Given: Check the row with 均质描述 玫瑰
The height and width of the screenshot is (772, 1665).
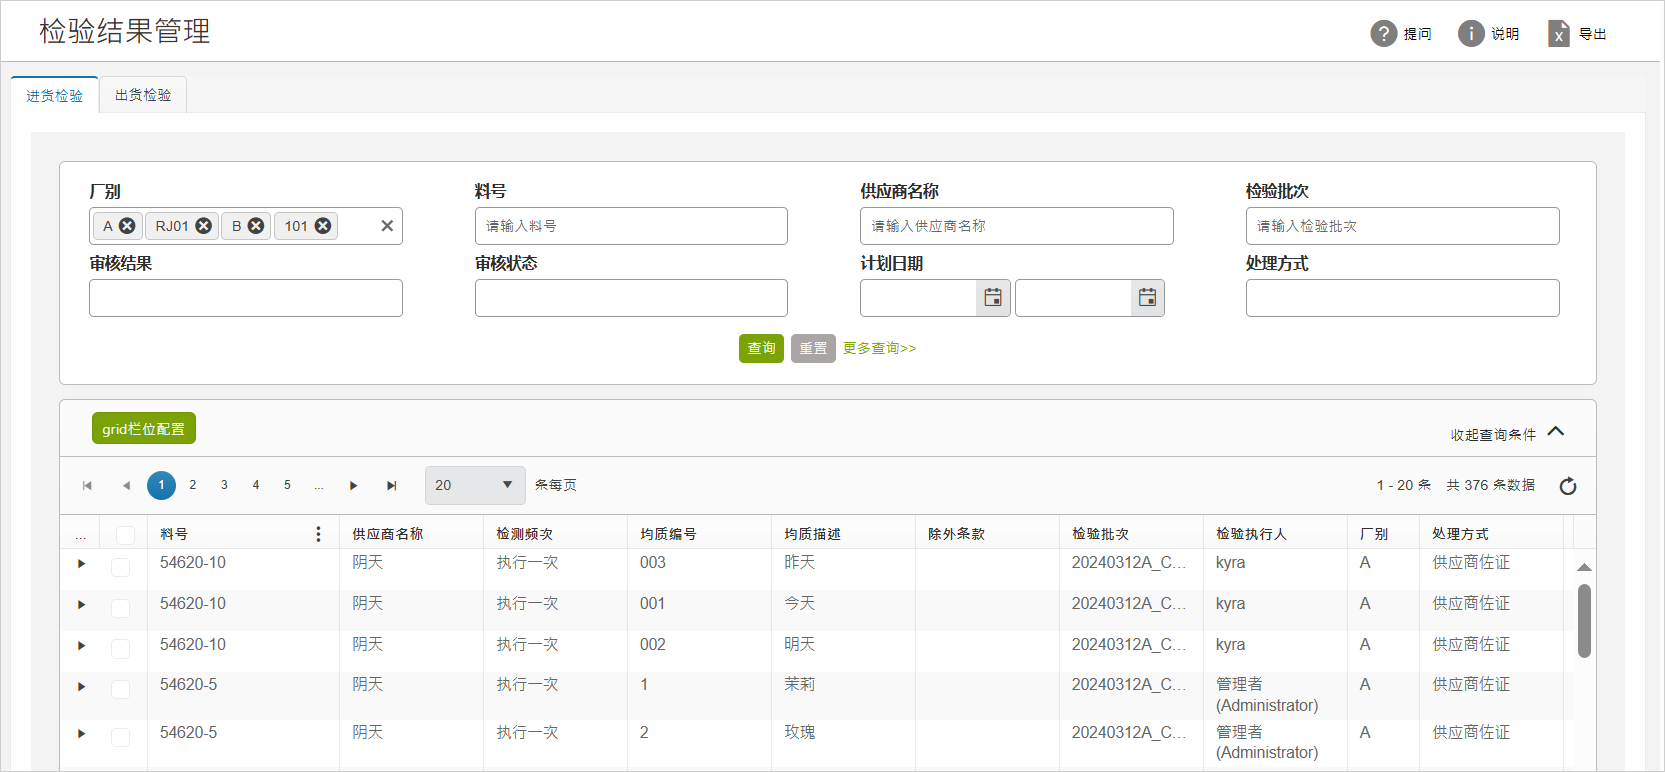Looking at the screenshot, I should (120, 737).
